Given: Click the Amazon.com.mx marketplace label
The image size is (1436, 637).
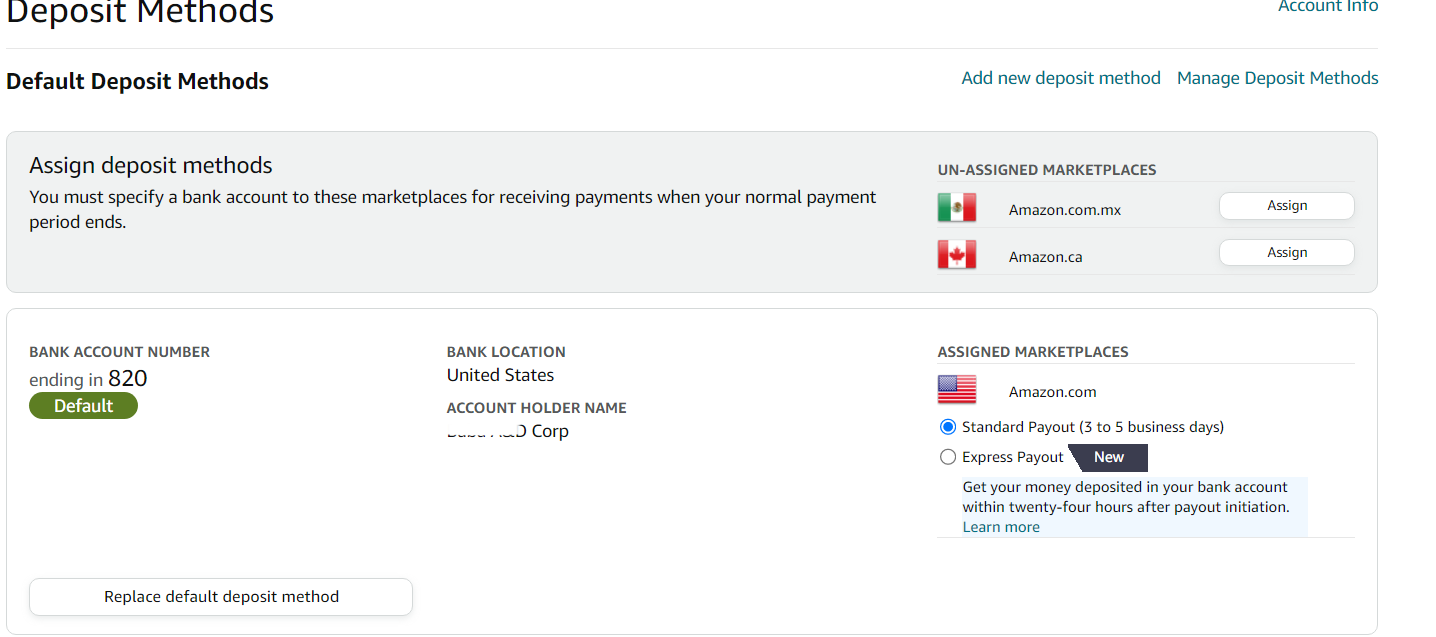Looking at the screenshot, I should pos(1065,210).
